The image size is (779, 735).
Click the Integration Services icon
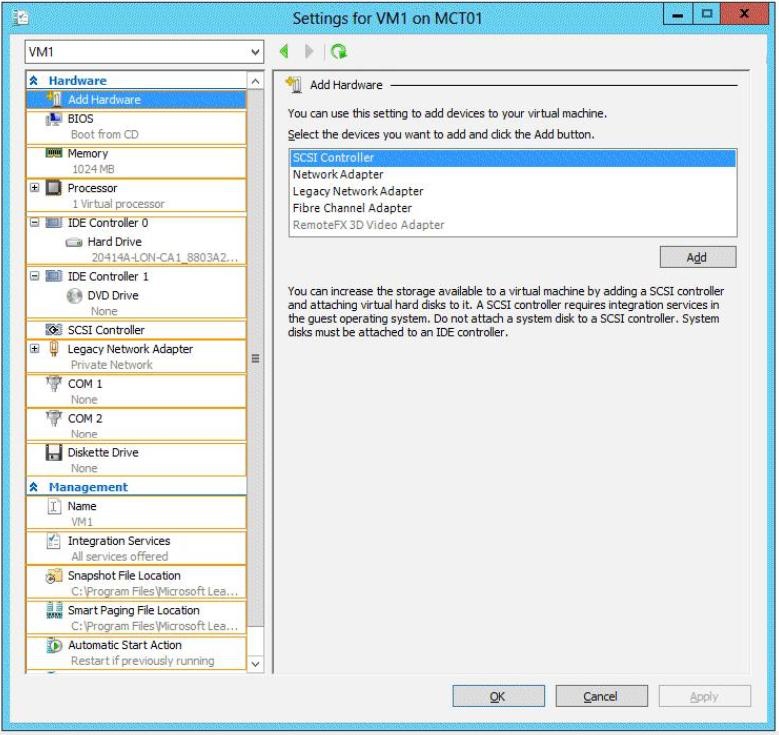[53, 541]
